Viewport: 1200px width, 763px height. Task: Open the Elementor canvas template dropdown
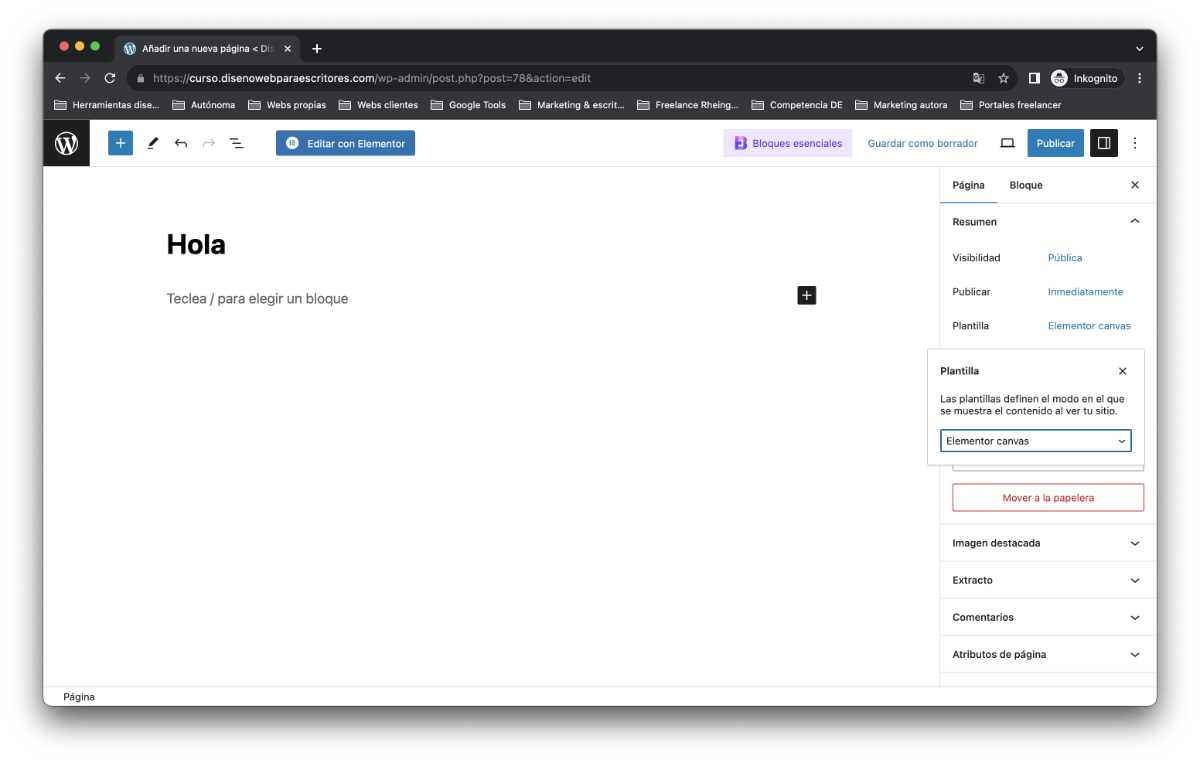tap(1035, 441)
